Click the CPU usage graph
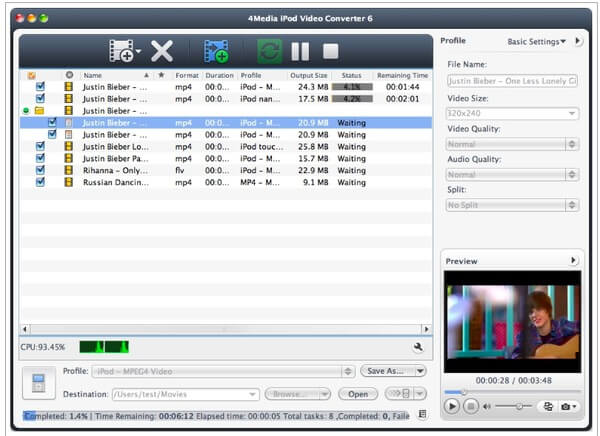600x436 pixels. pyautogui.click(x=104, y=347)
